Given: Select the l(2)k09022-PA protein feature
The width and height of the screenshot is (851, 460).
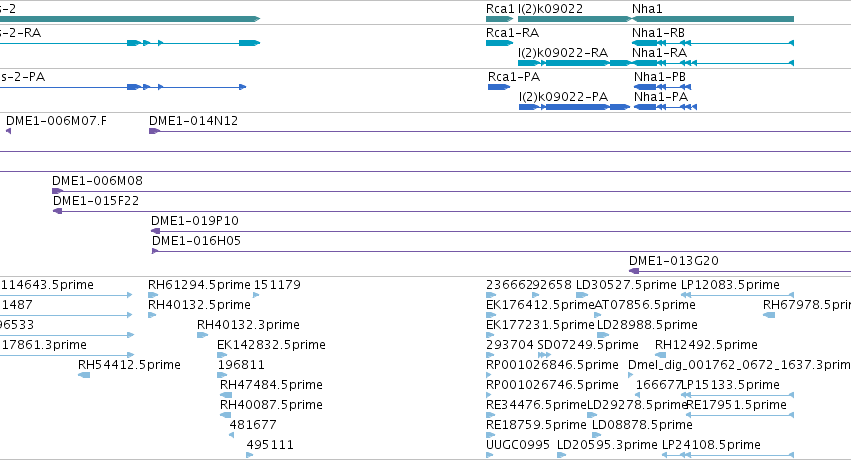Looking at the screenshot, I should point(574,107).
